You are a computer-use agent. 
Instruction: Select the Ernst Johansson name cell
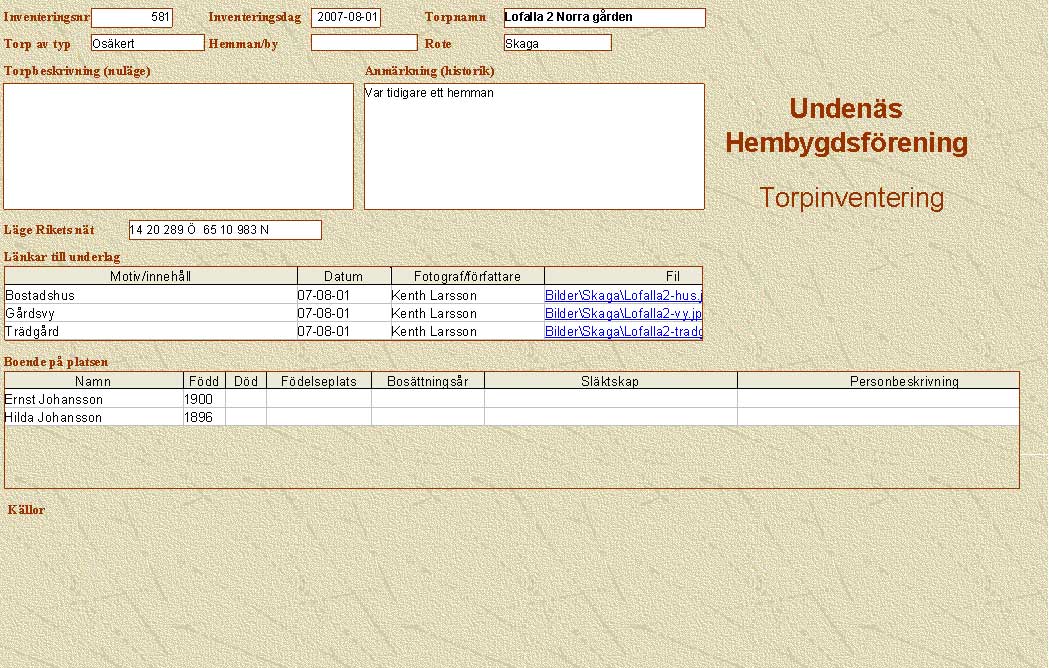coord(93,400)
